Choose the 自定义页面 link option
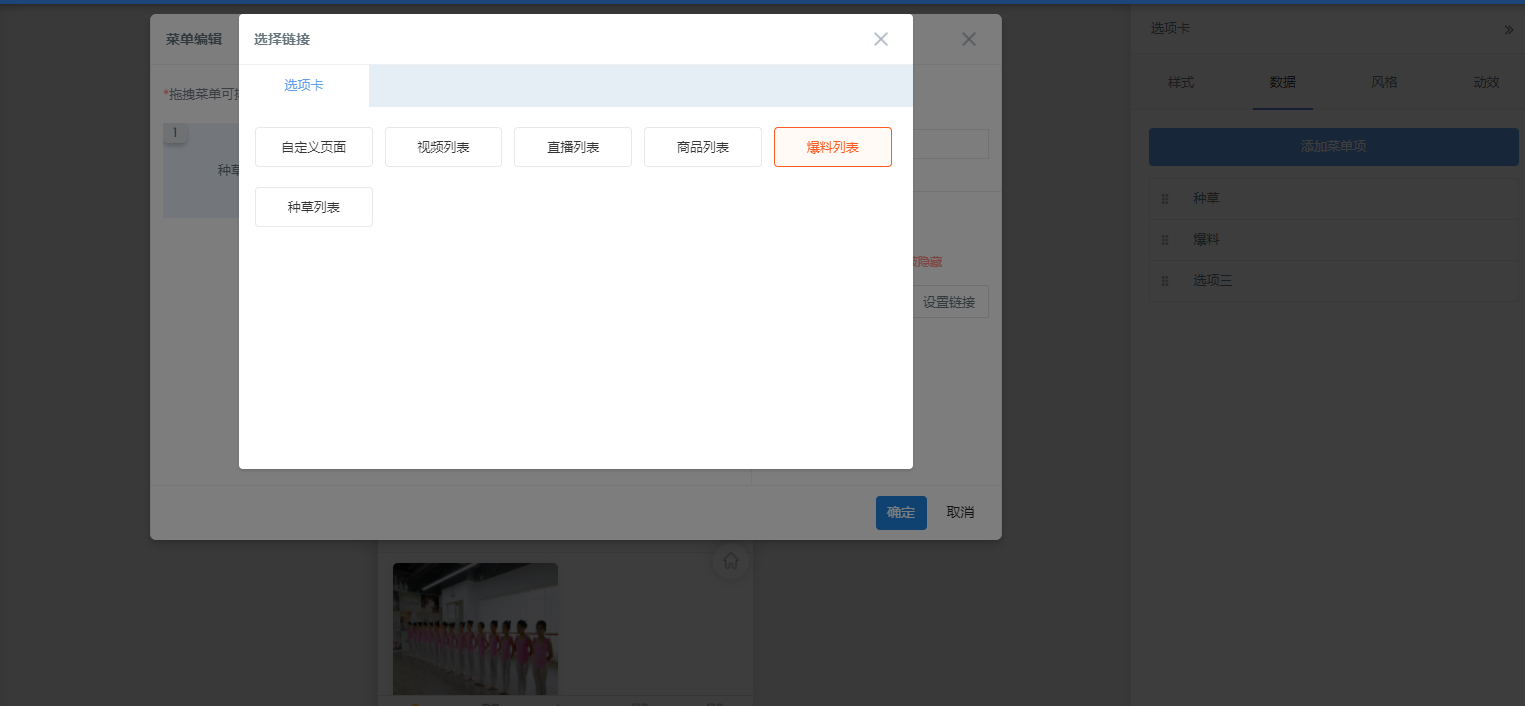The width and height of the screenshot is (1525, 706). (314, 147)
